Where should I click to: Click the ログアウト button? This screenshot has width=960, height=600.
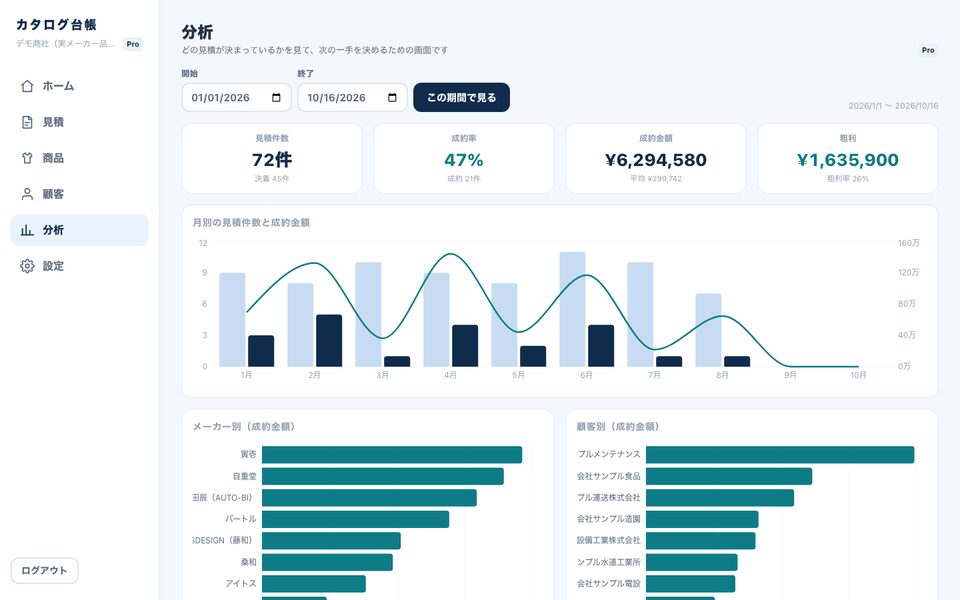click(x=45, y=571)
